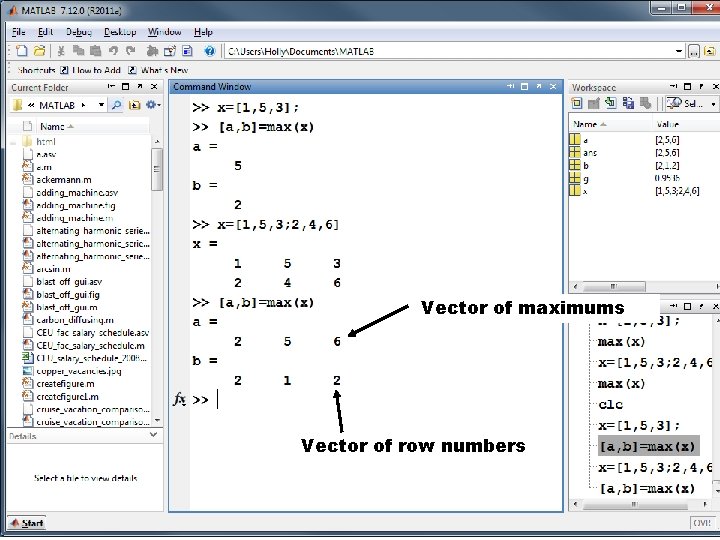
Task: Click the Redo toolbar arrow
Action: (x=131, y=51)
